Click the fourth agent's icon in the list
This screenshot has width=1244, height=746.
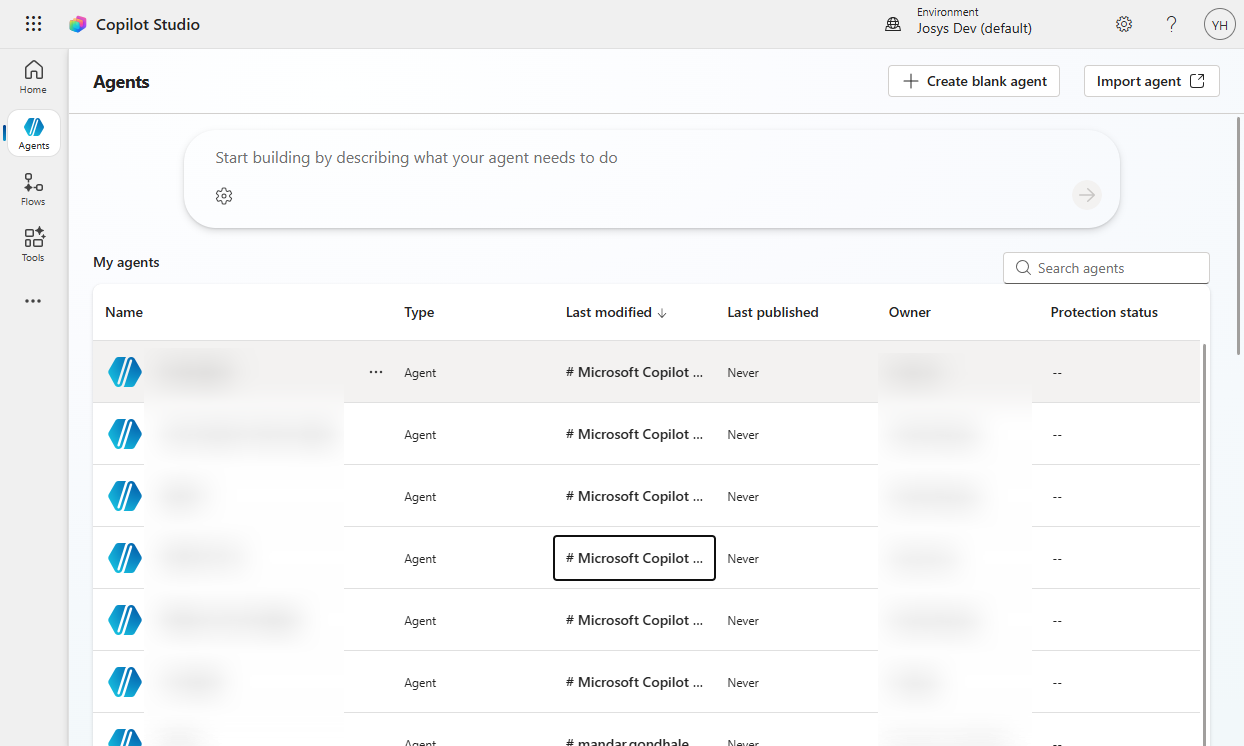(125, 558)
